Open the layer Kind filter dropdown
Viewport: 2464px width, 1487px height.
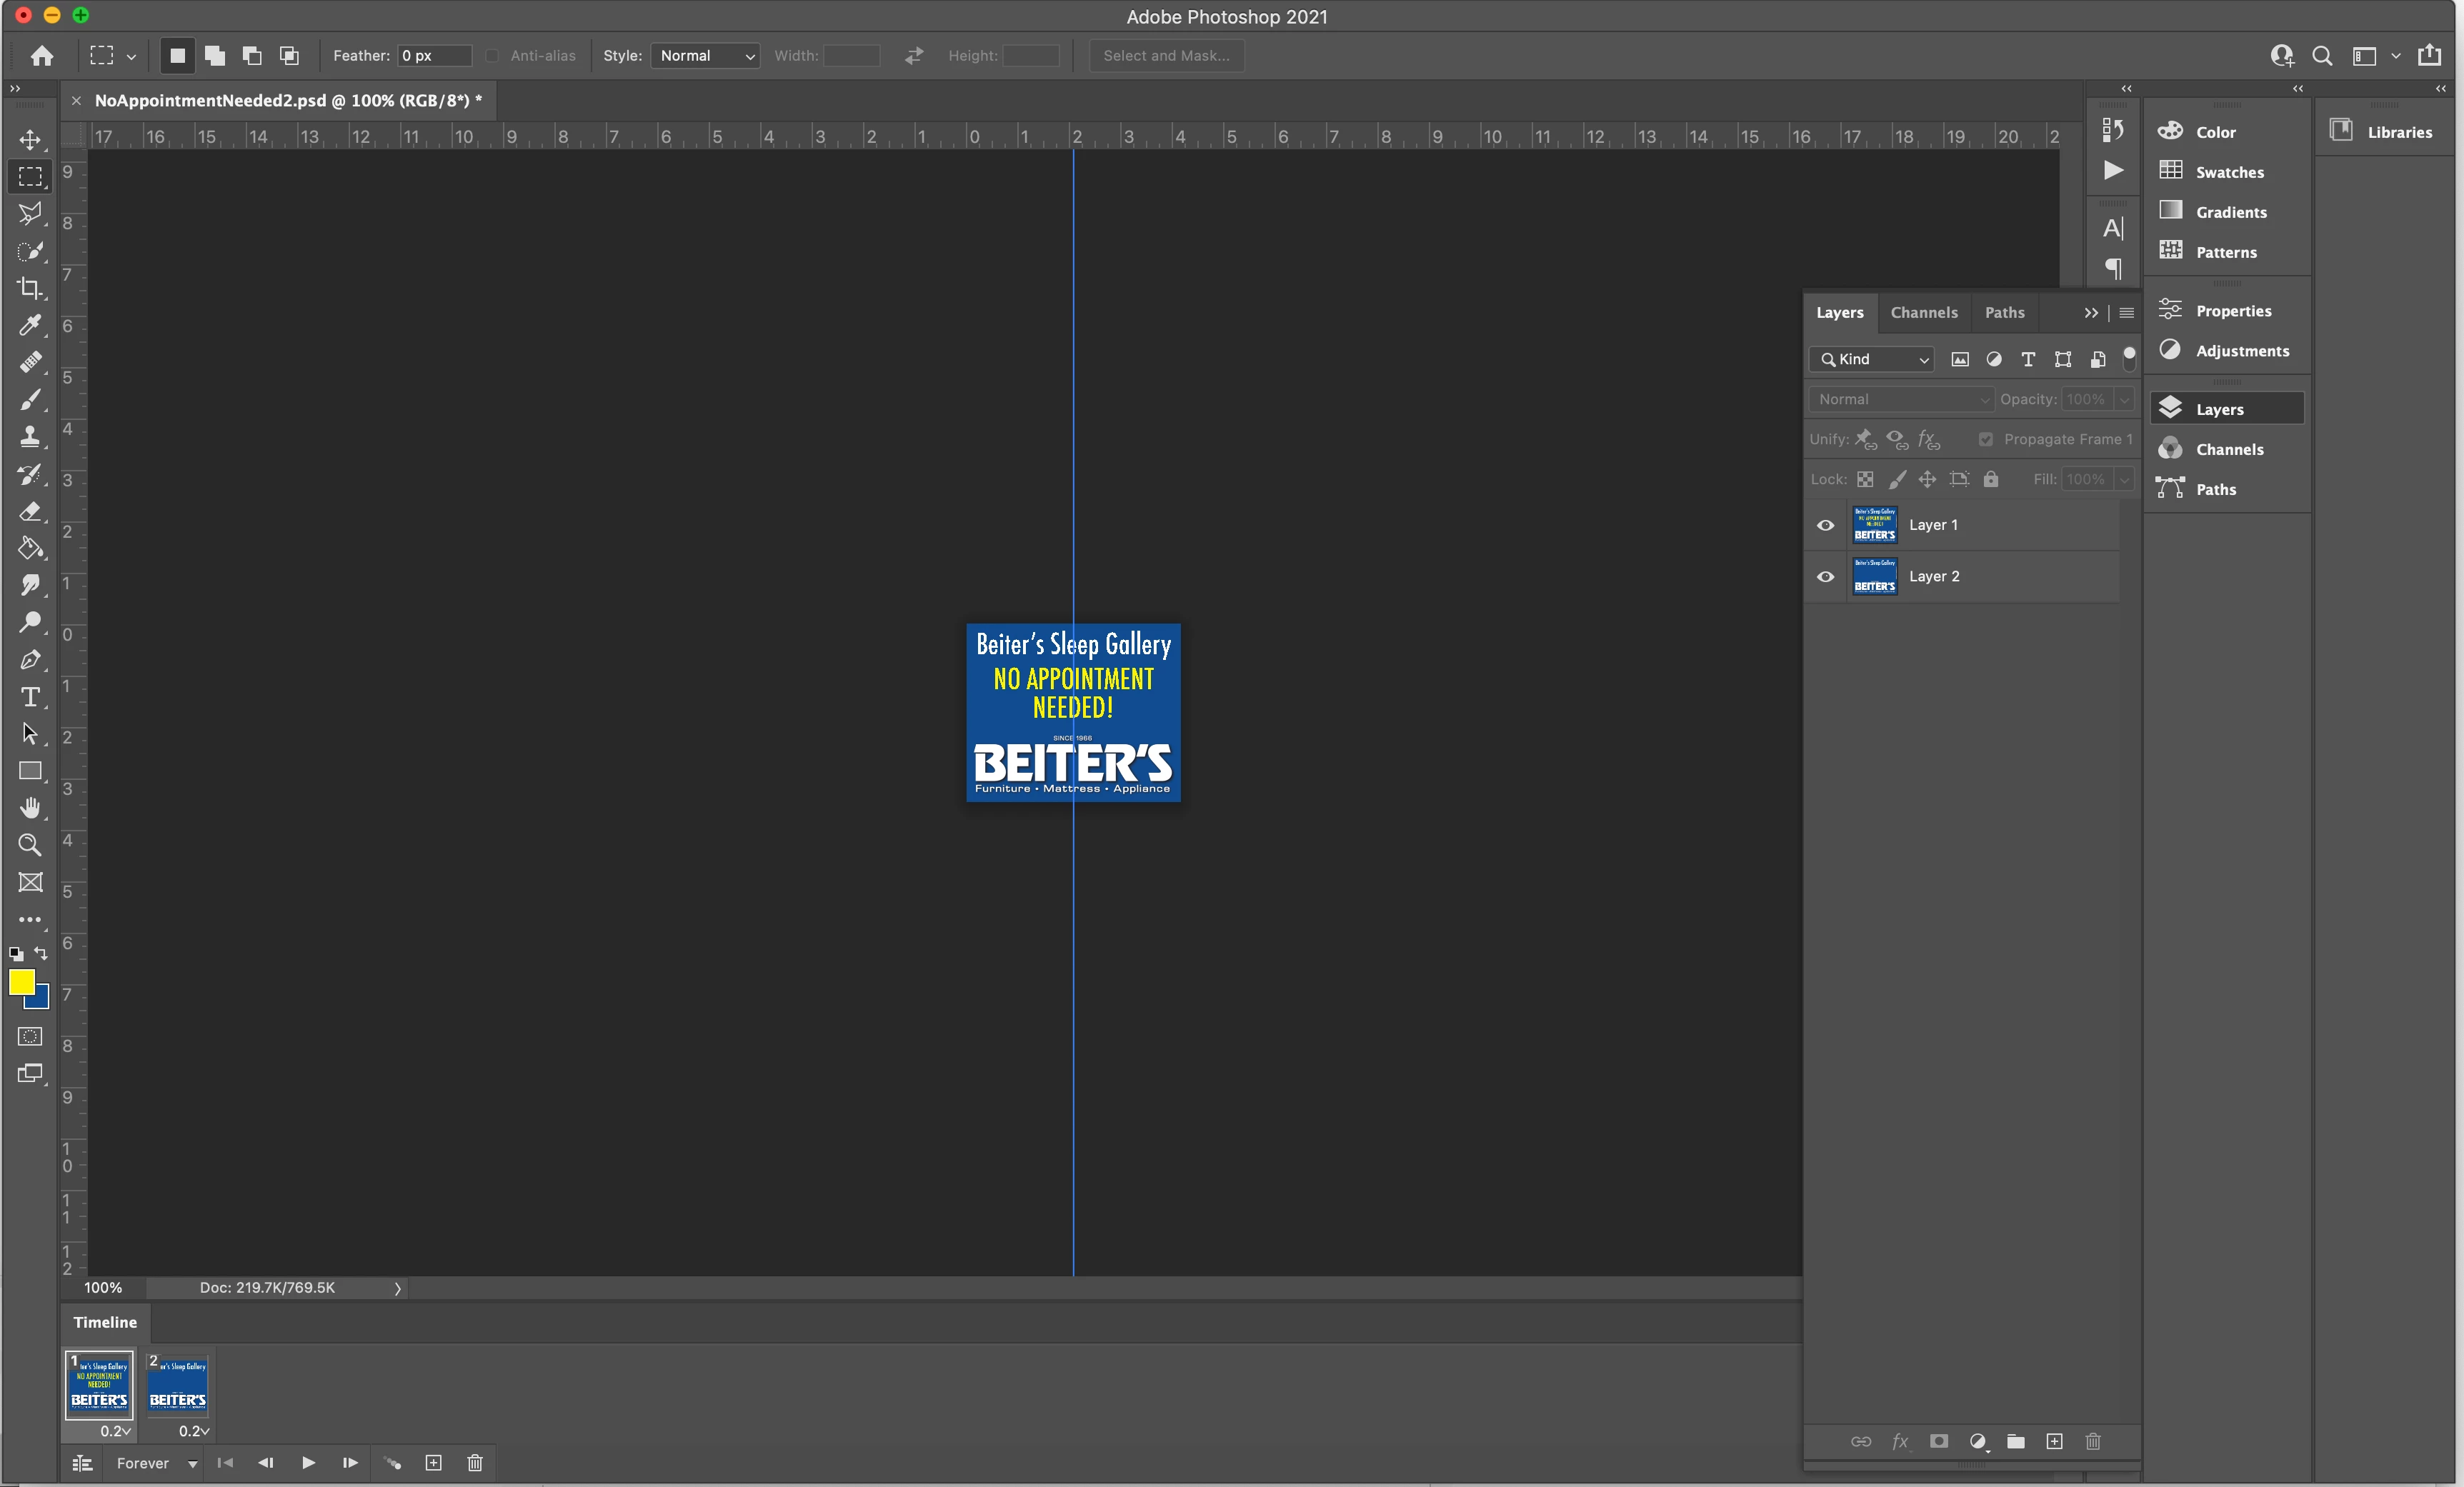[x=1872, y=359]
